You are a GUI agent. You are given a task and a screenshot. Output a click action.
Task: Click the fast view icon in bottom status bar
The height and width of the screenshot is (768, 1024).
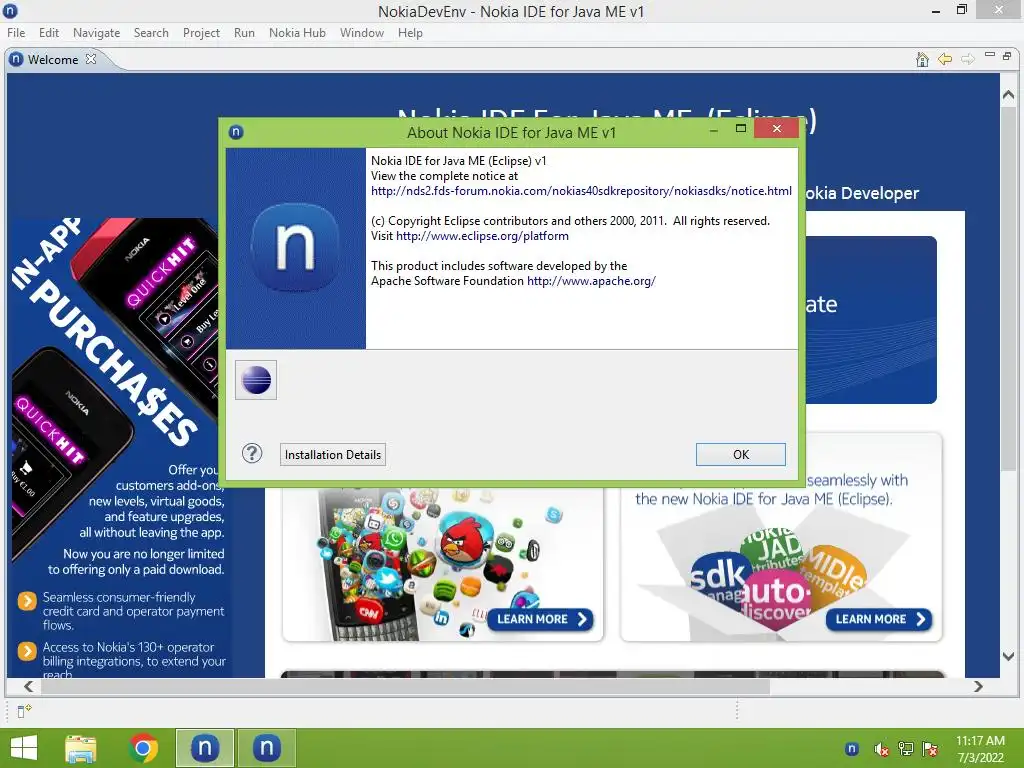click(24, 711)
